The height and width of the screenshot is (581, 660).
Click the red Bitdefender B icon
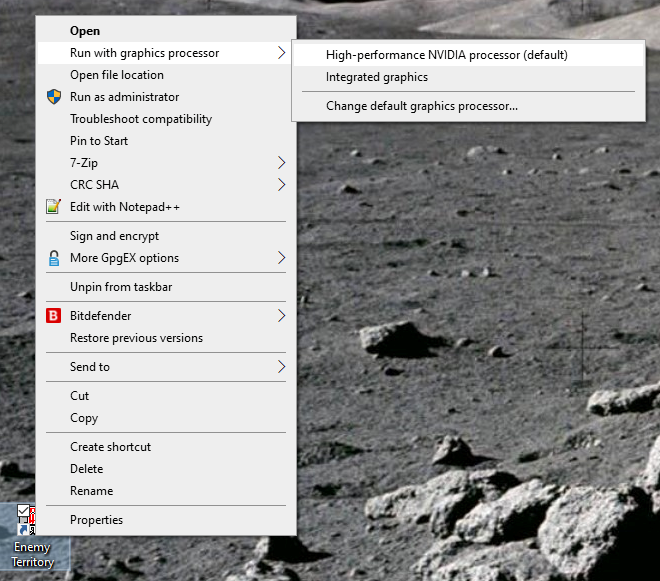tap(53, 316)
